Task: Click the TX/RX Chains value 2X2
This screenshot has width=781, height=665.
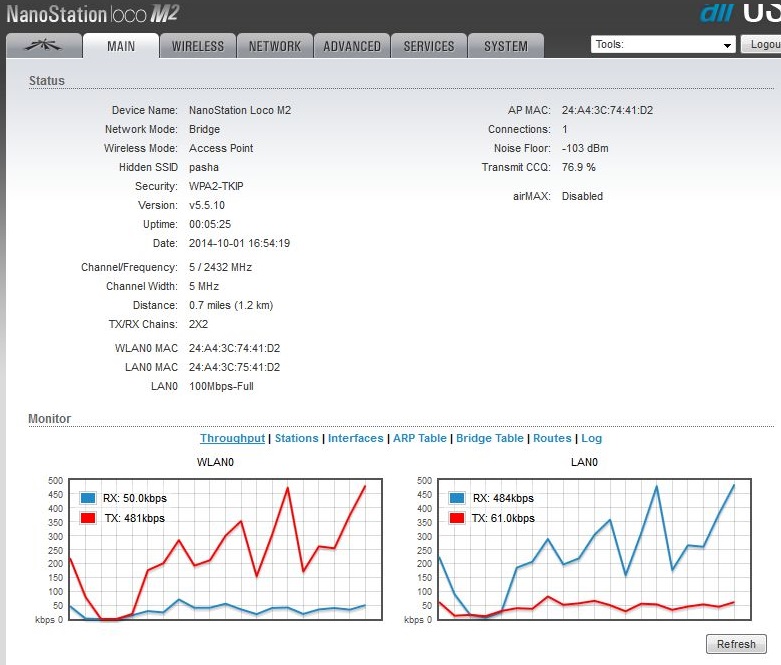Action: pyautogui.click(x=198, y=324)
